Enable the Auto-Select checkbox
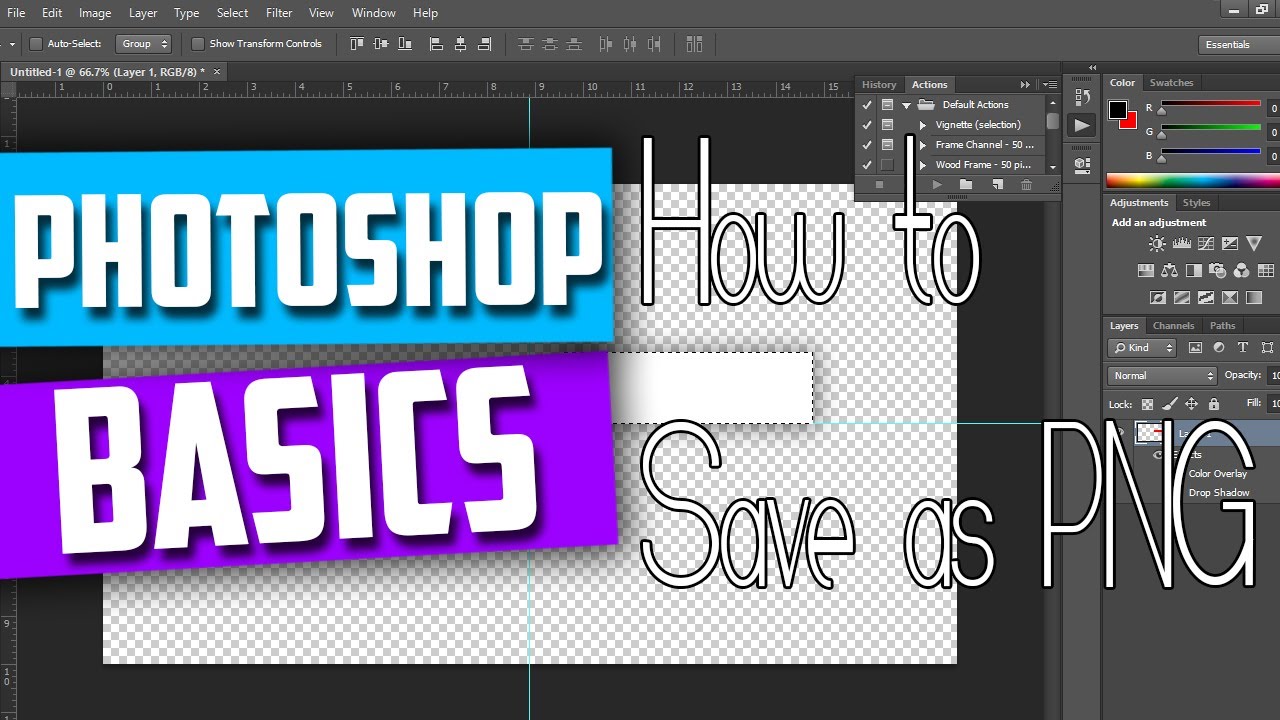The image size is (1280, 720). coord(36,44)
